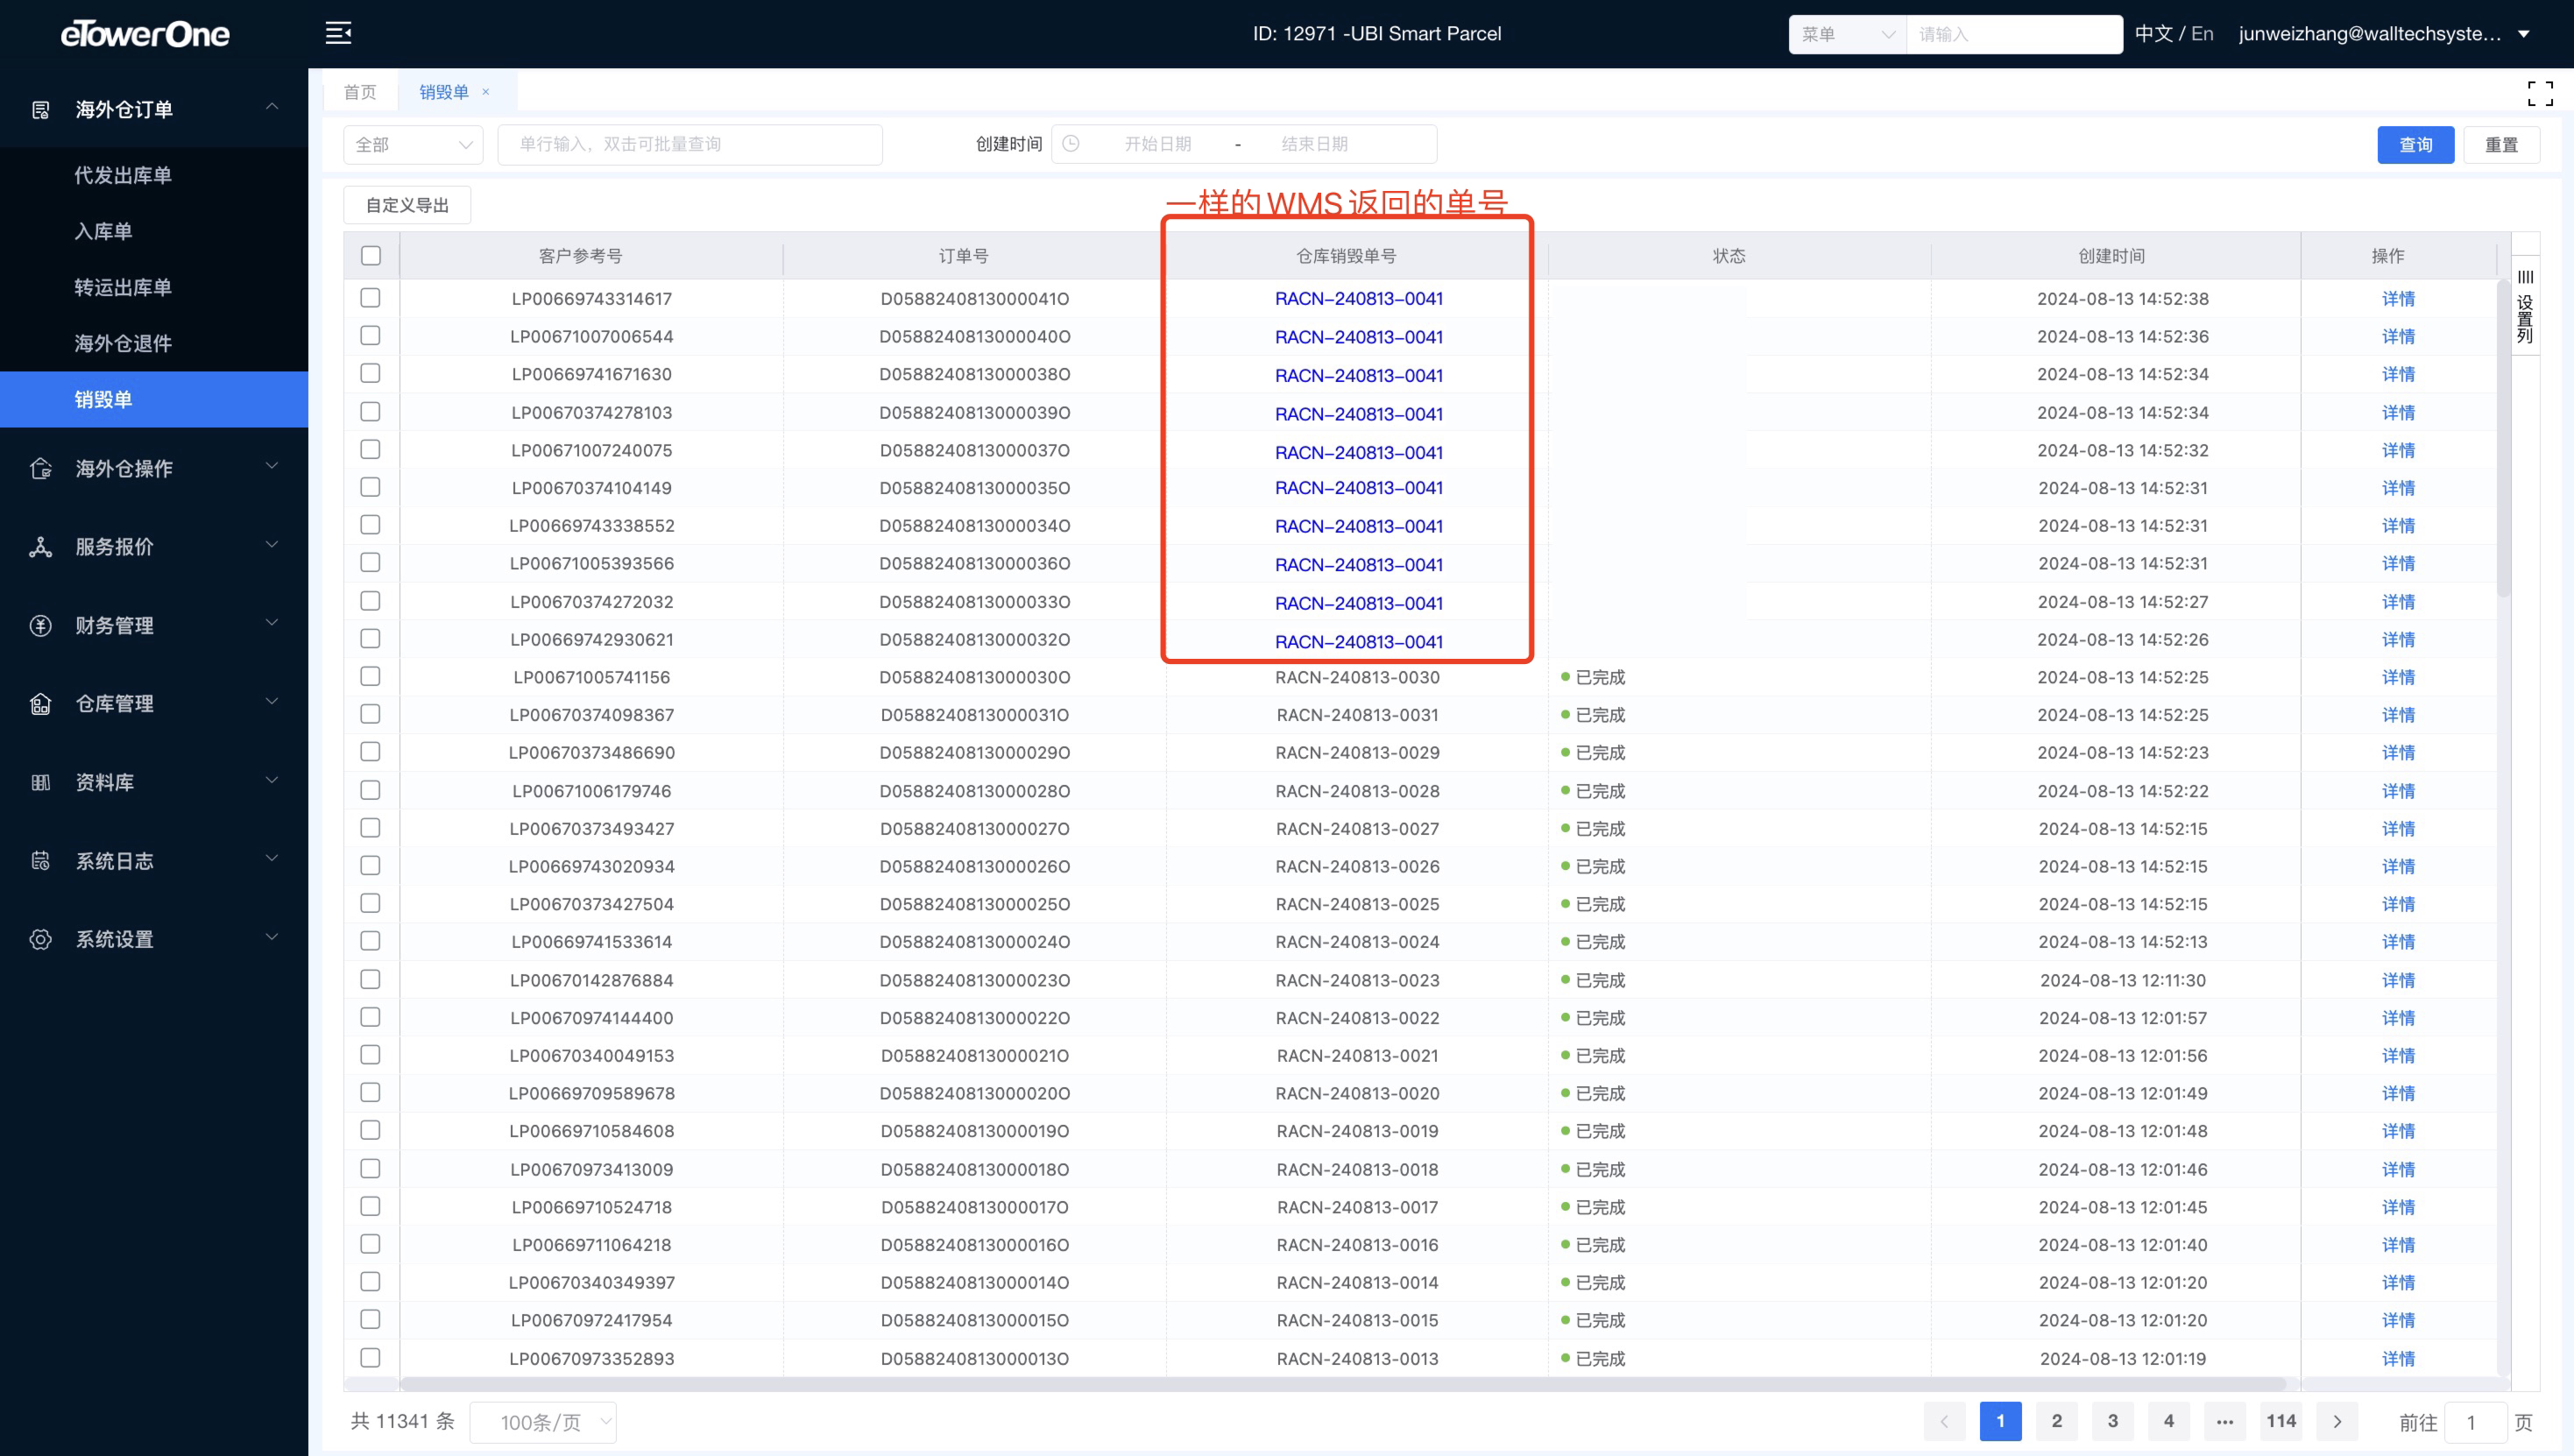Check the row LP00669709589678
The width and height of the screenshot is (2574, 1456).
(x=371, y=1092)
